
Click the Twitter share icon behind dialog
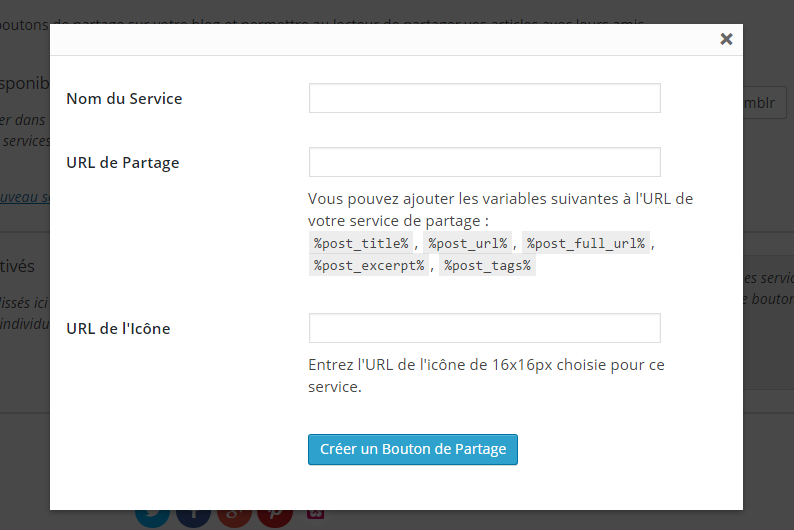[153, 517]
